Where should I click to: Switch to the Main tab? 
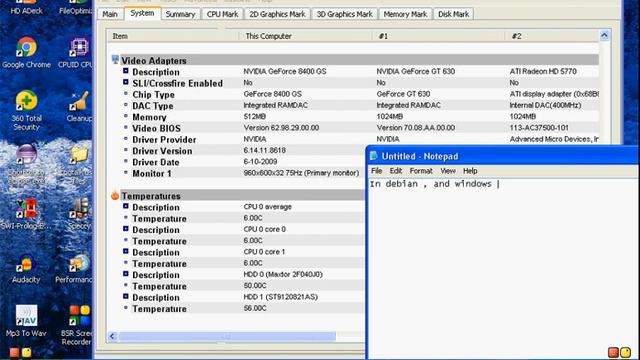(110, 14)
